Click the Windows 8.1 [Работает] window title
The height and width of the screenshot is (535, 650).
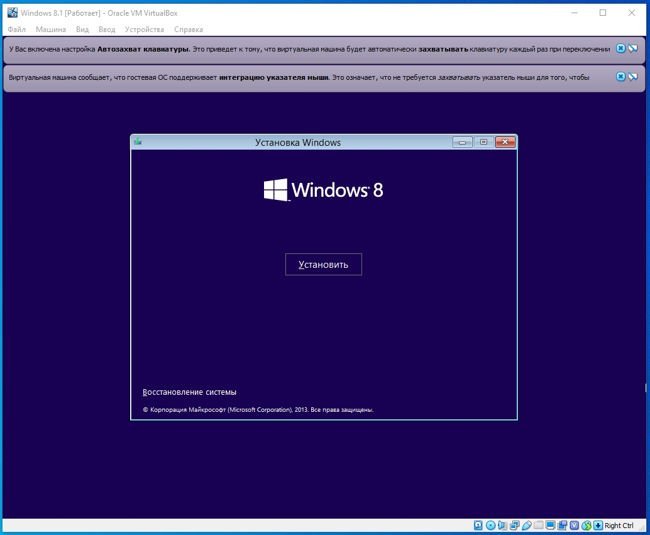pos(99,13)
